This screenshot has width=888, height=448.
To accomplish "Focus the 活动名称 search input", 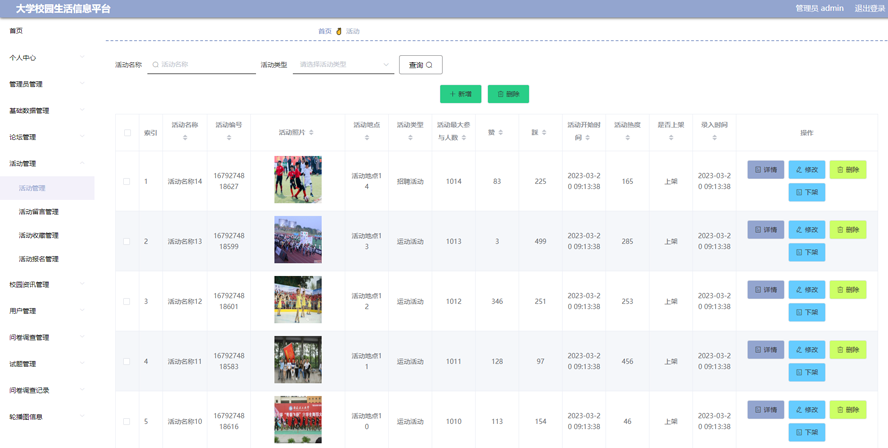I will coord(202,65).
